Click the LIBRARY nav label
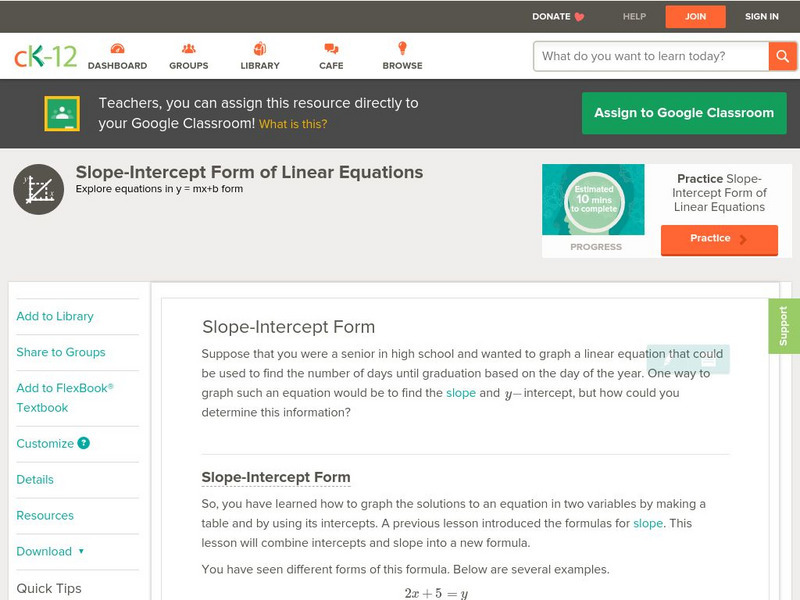 pos(260,66)
